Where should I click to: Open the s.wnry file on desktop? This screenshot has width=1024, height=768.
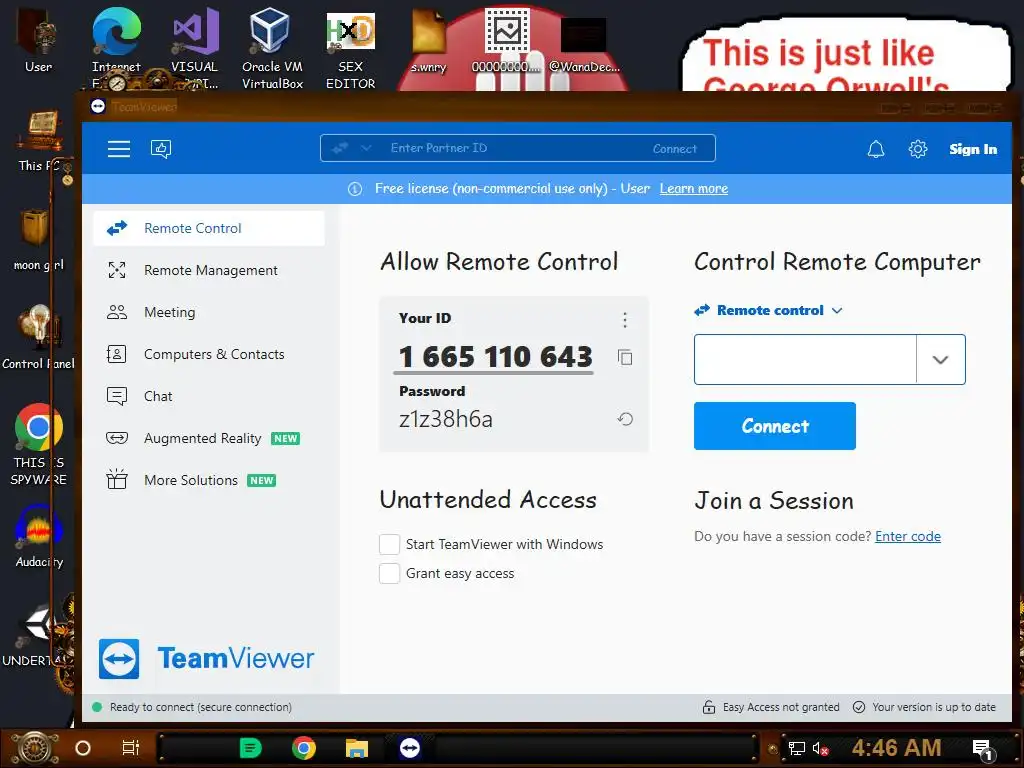(428, 39)
